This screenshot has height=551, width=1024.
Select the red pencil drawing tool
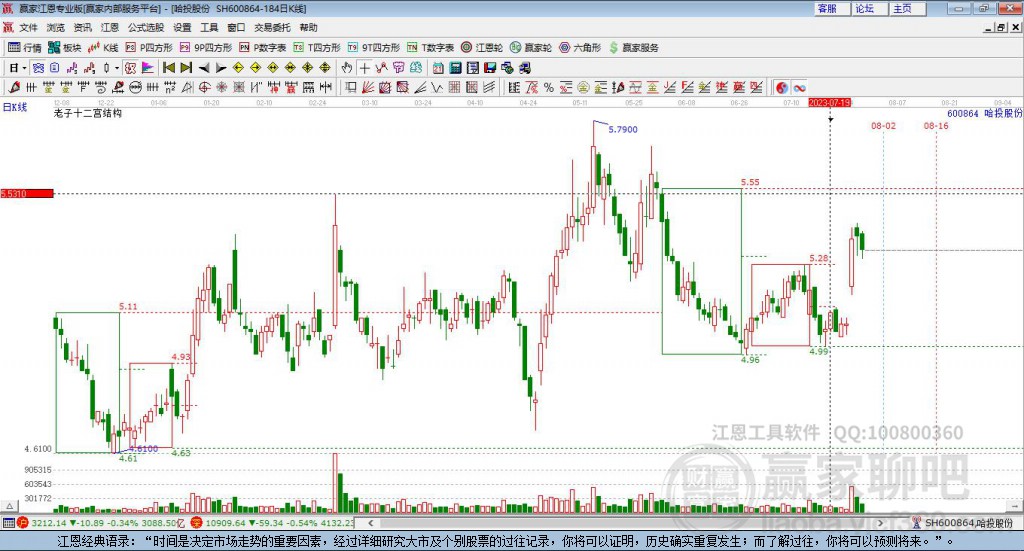[x=14, y=87]
